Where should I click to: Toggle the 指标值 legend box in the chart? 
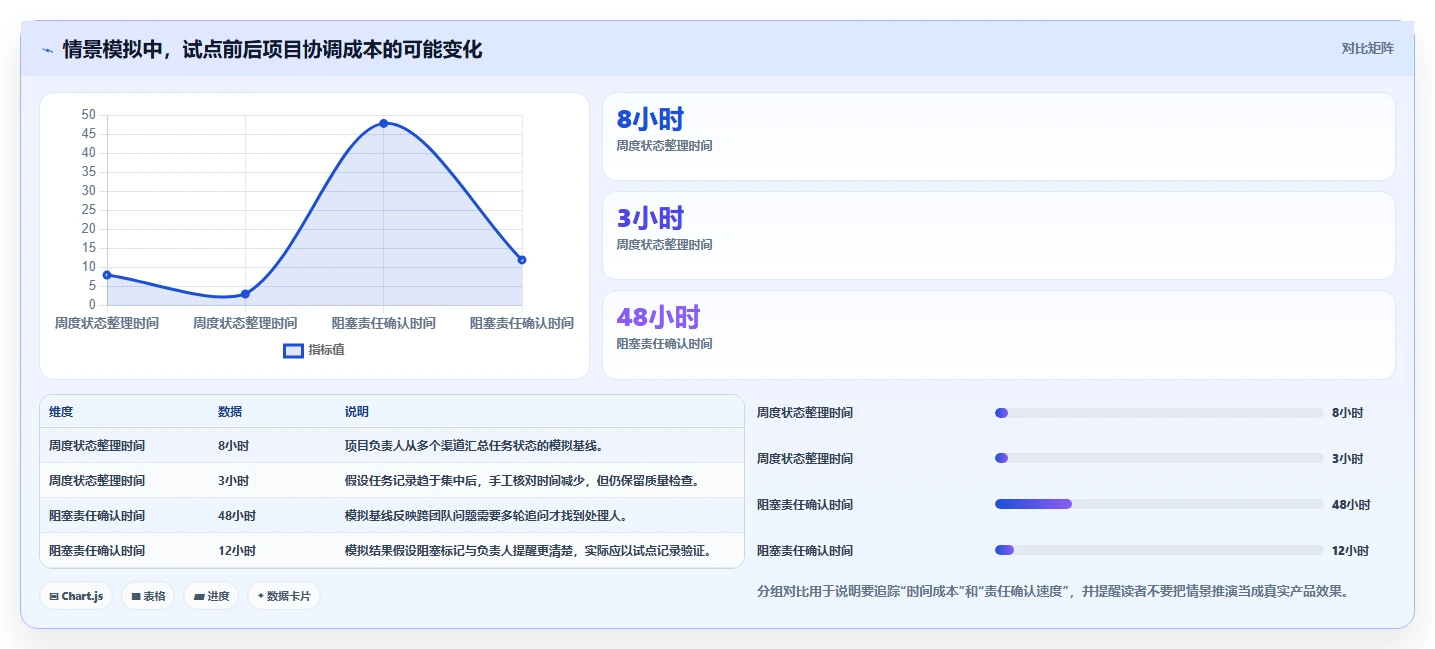point(293,351)
